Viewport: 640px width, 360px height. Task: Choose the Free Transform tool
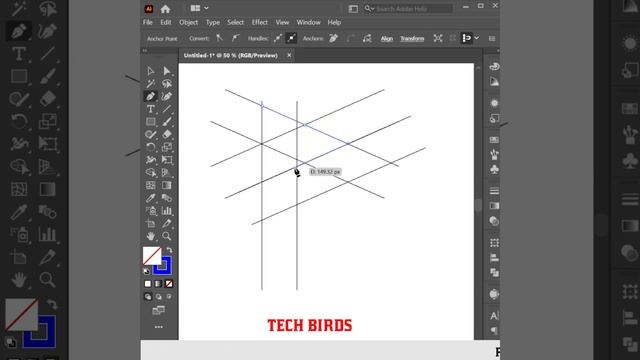pyautogui.click(x=167, y=160)
